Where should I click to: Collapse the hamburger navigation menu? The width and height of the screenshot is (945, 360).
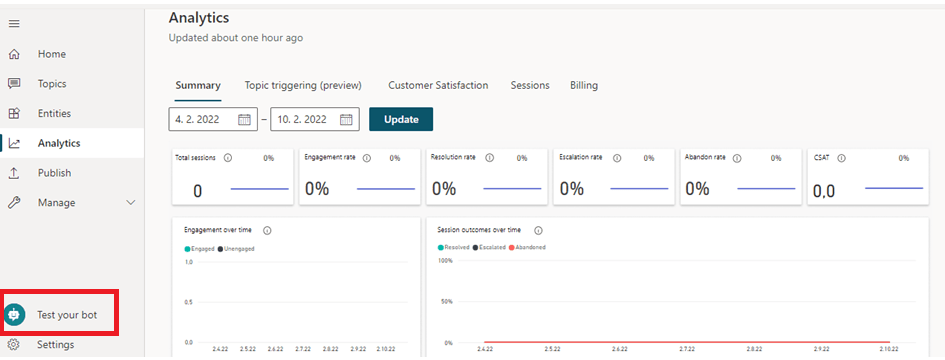pos(14,24)
